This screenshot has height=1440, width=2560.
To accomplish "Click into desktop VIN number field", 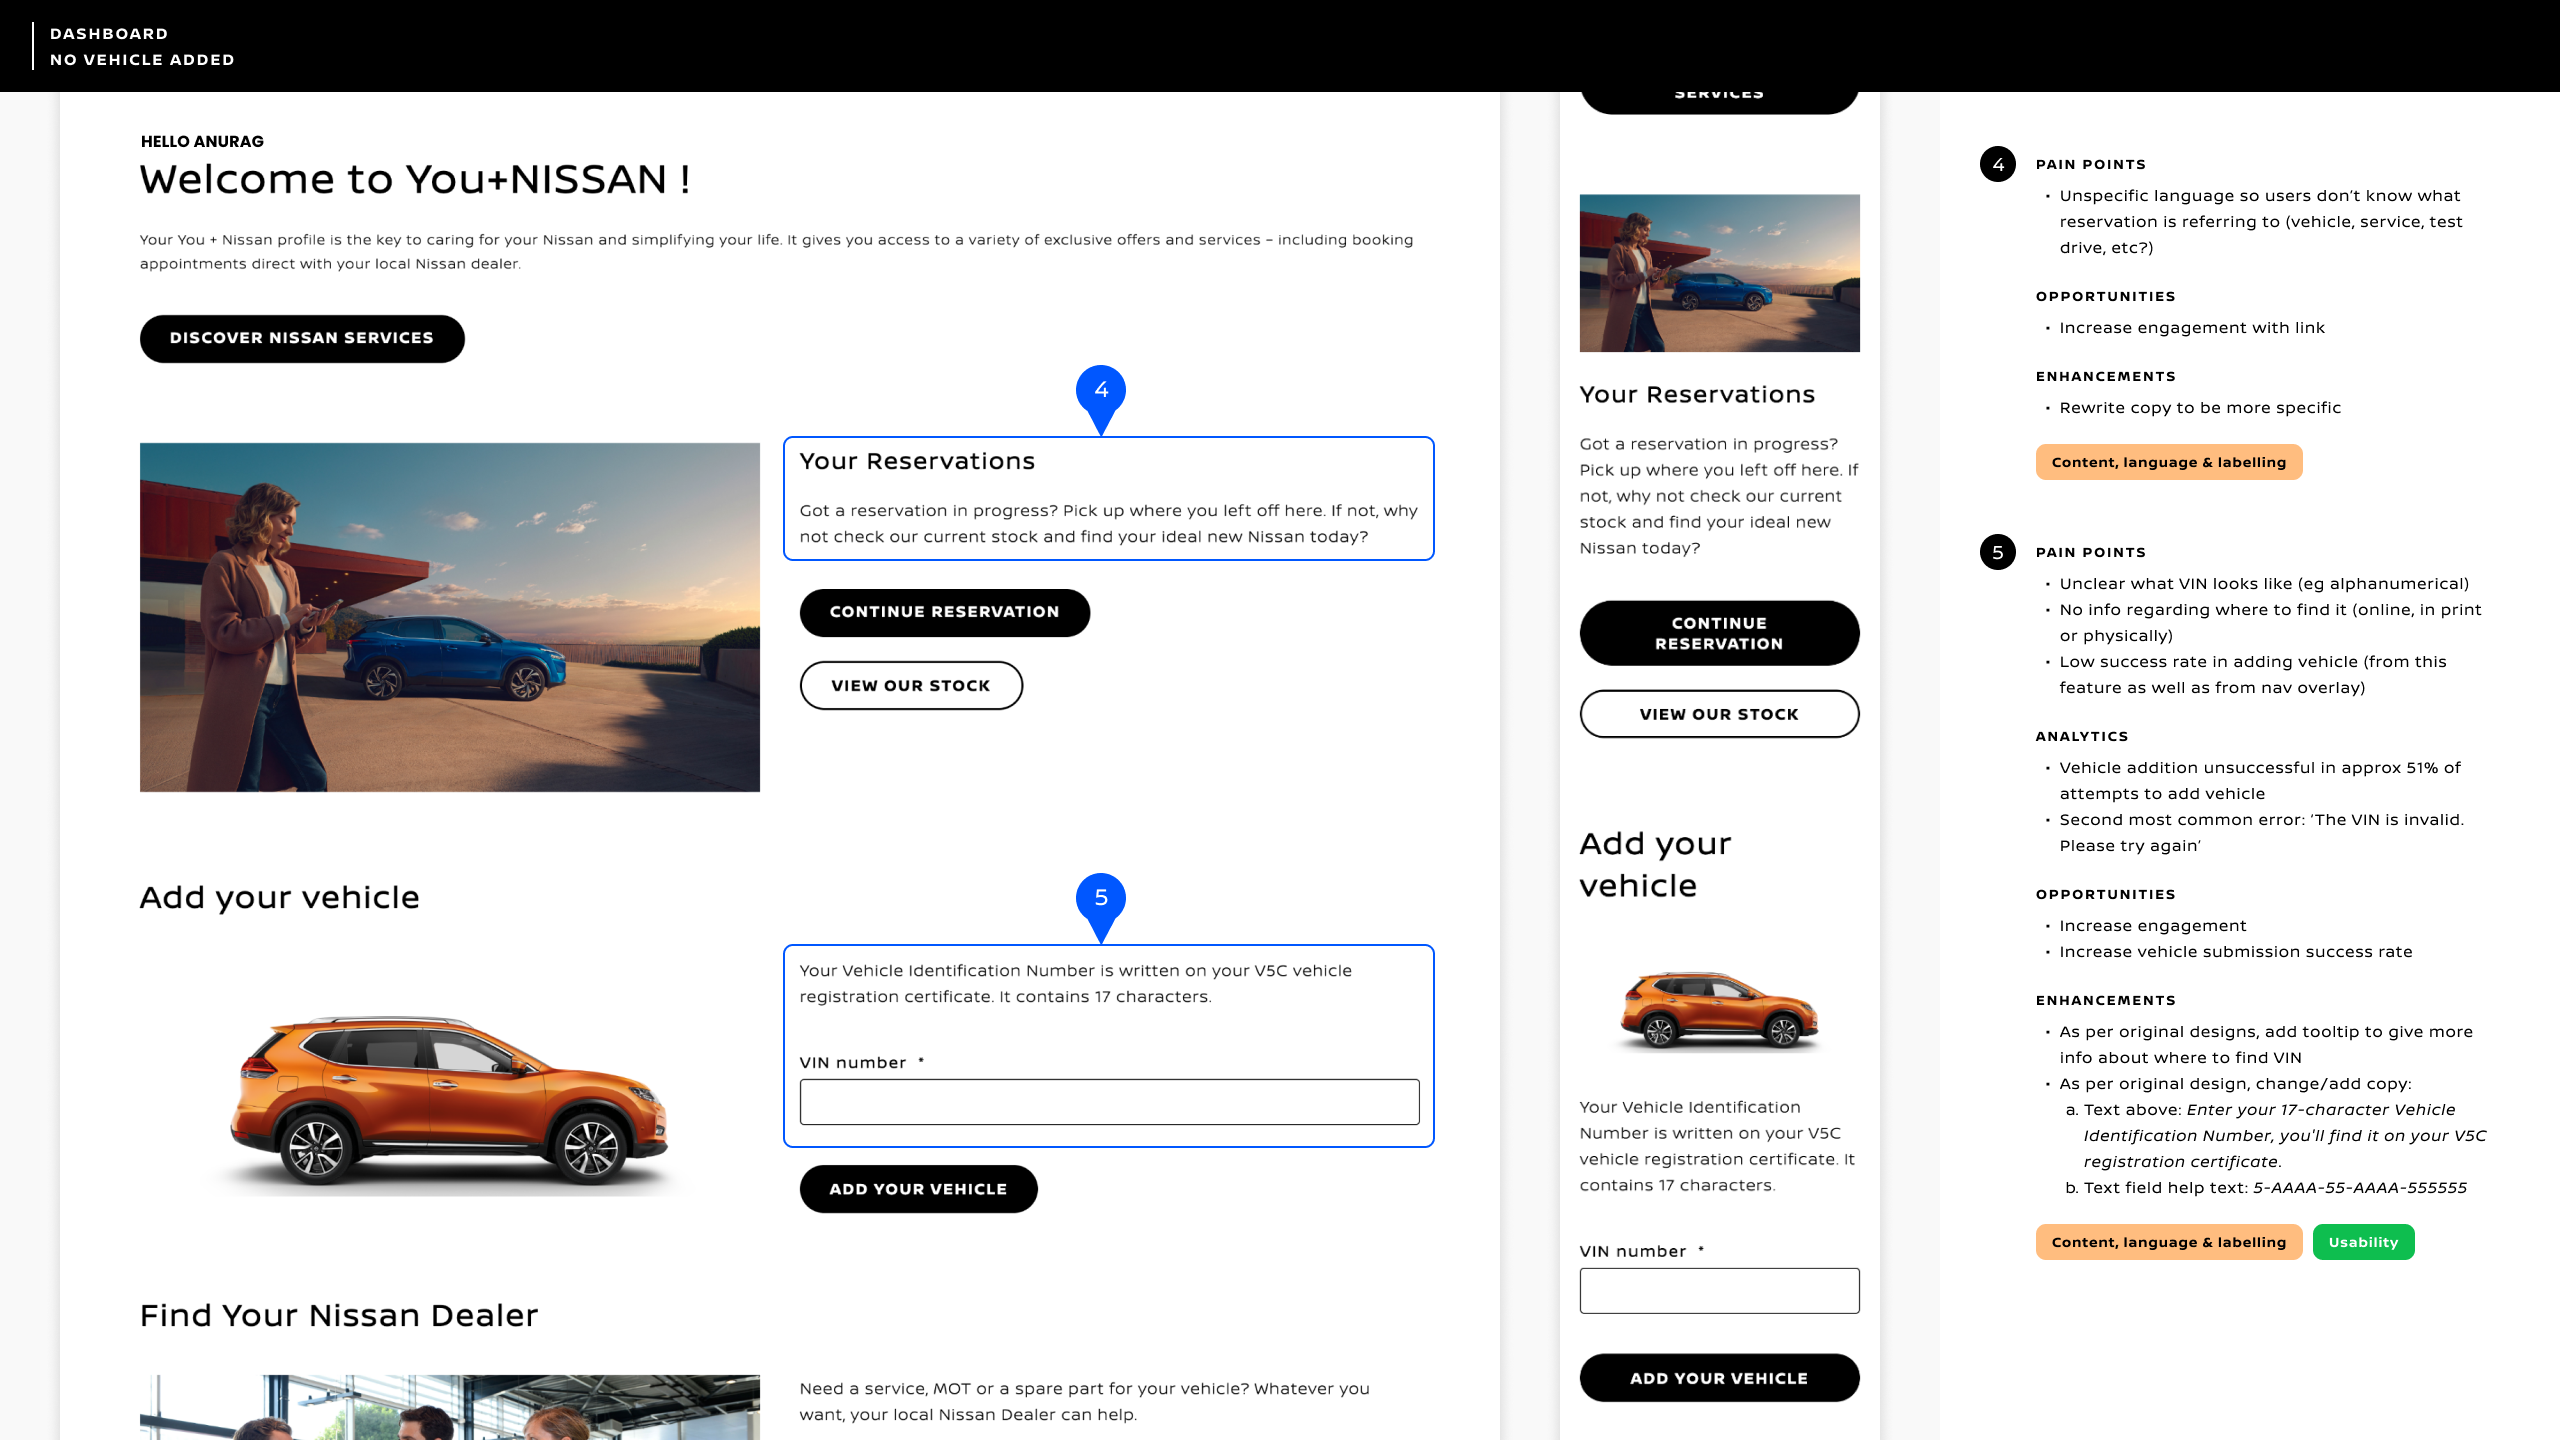I will click(x=1109, y=1102).
